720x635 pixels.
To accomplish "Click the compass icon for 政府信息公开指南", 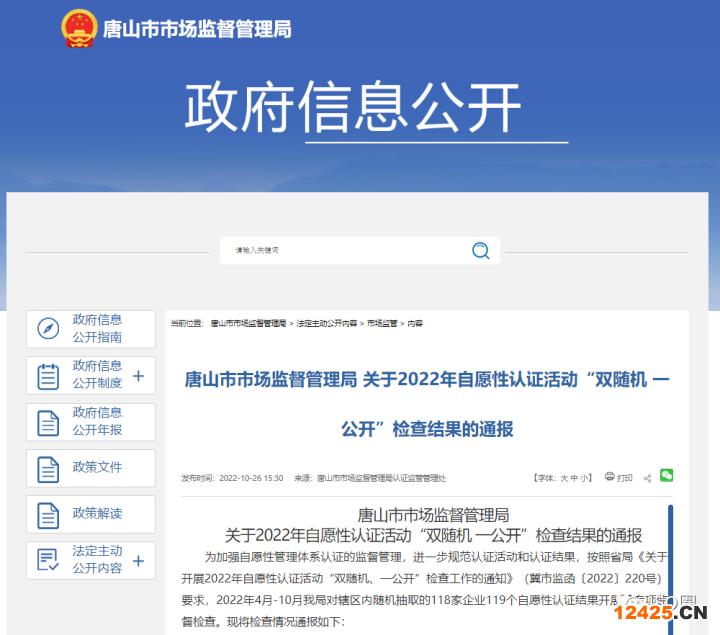I will point(48,329).
